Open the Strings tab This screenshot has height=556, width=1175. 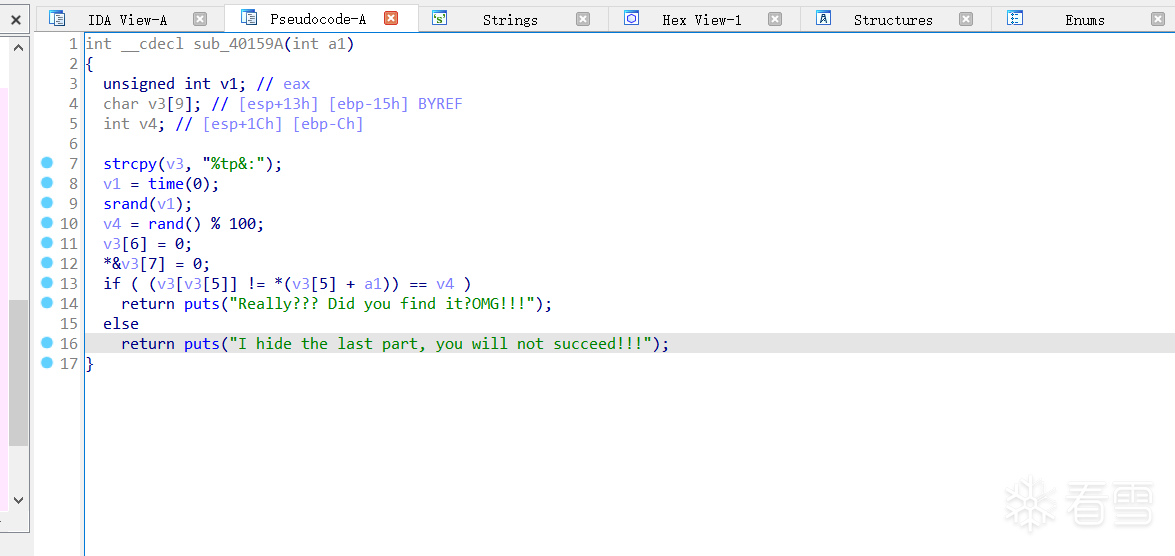point(510,20)
